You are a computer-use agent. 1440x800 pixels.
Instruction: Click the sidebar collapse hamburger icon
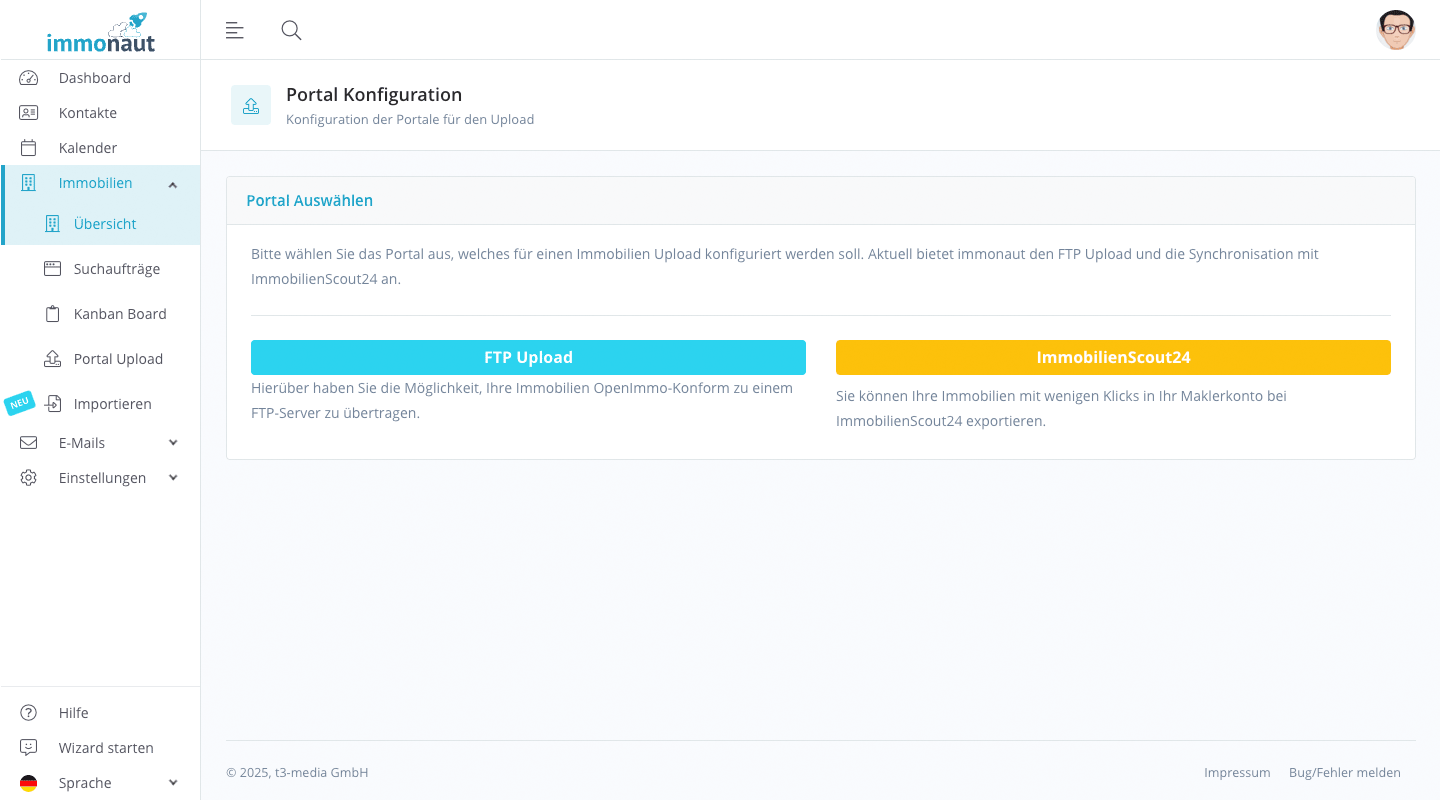(235, 30)
